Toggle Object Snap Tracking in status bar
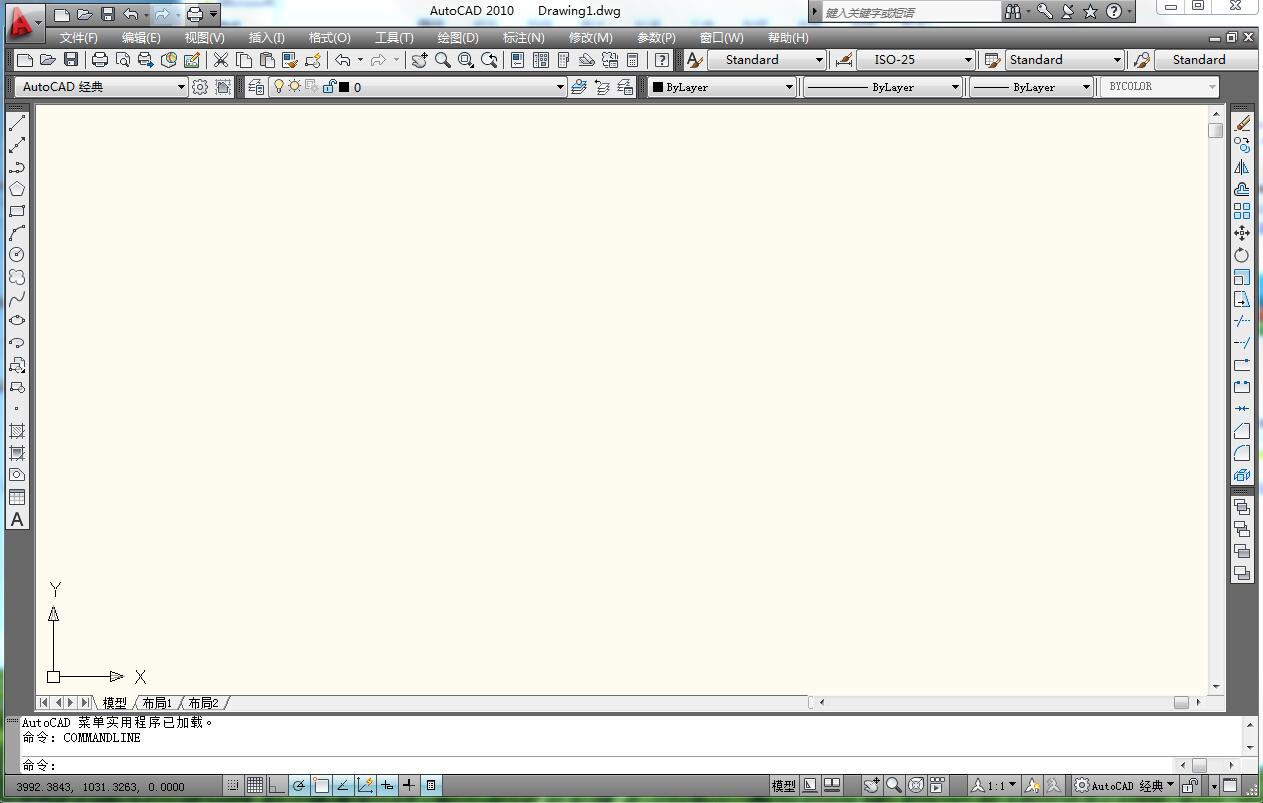Viewport: 1263px width, 803px height. coord(343,786)
